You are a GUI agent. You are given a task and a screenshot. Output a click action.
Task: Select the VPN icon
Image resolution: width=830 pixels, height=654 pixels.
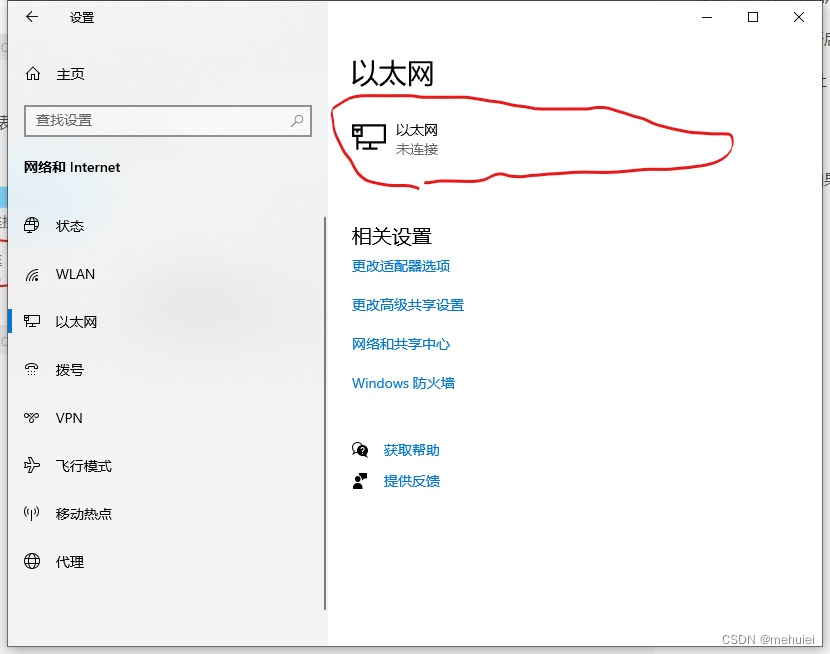32,417
